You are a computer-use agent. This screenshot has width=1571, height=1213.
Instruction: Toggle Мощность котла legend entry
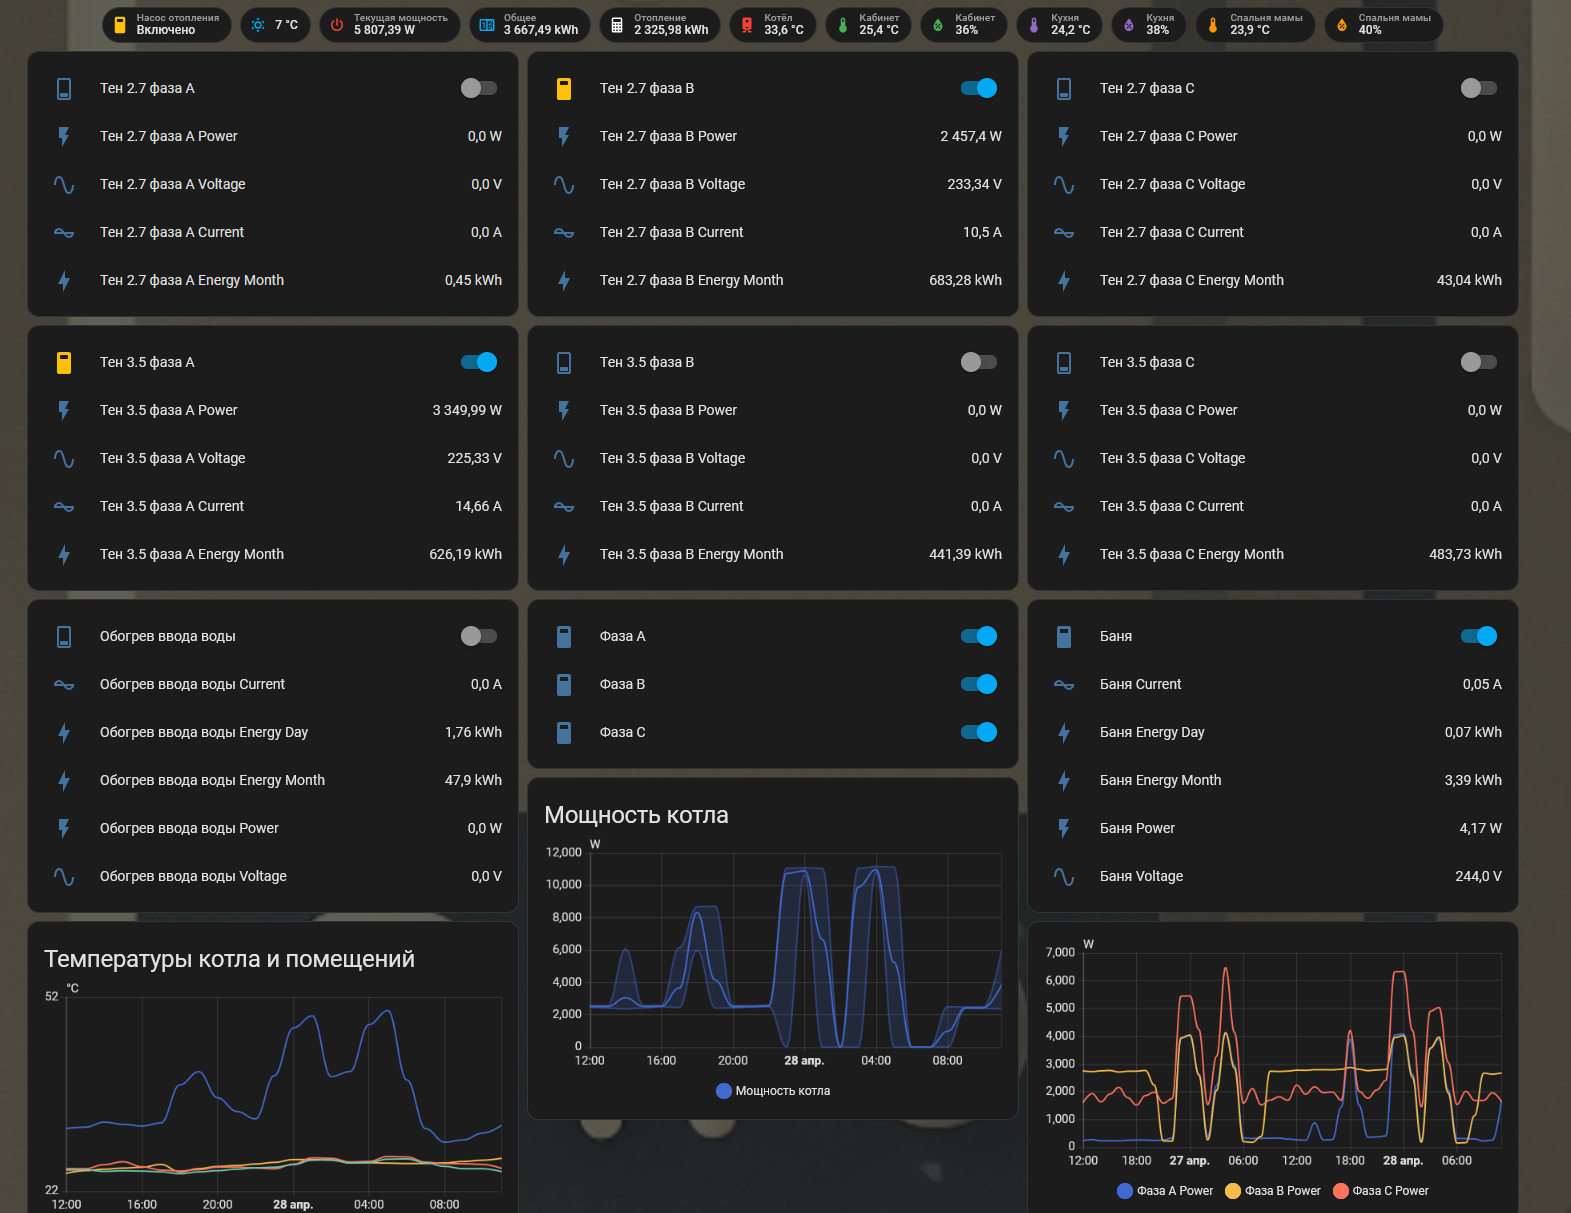tap(773, 1091)
